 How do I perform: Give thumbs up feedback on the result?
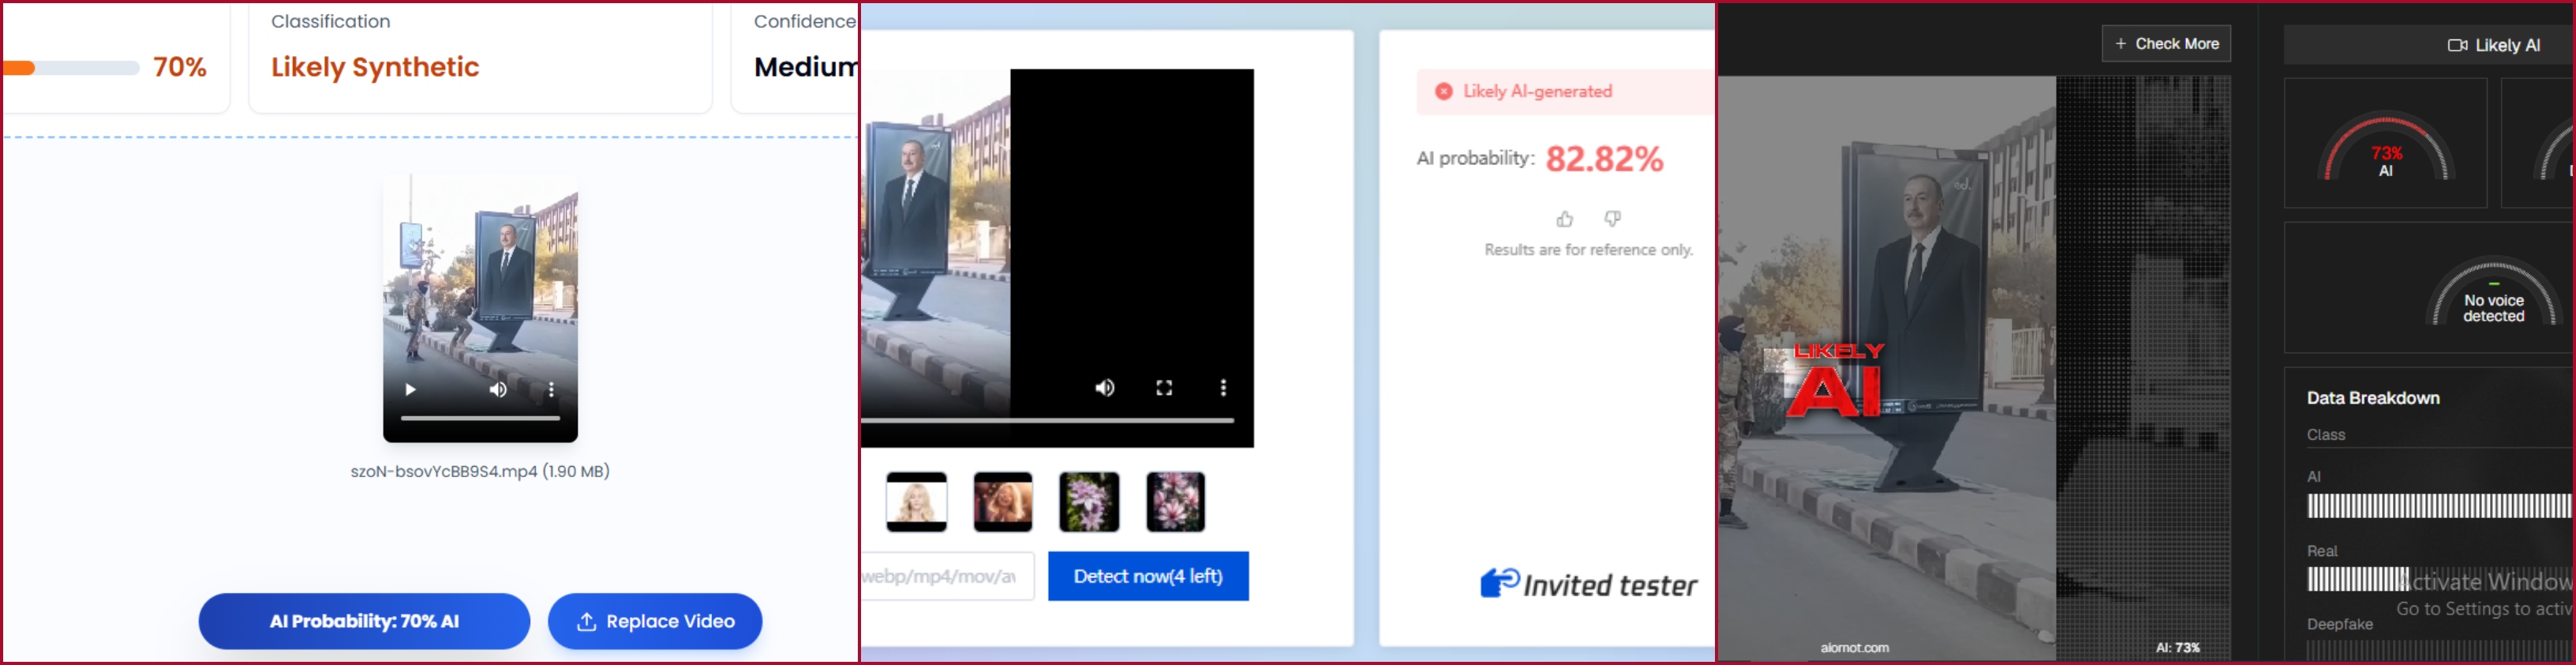coord(1565,219)
